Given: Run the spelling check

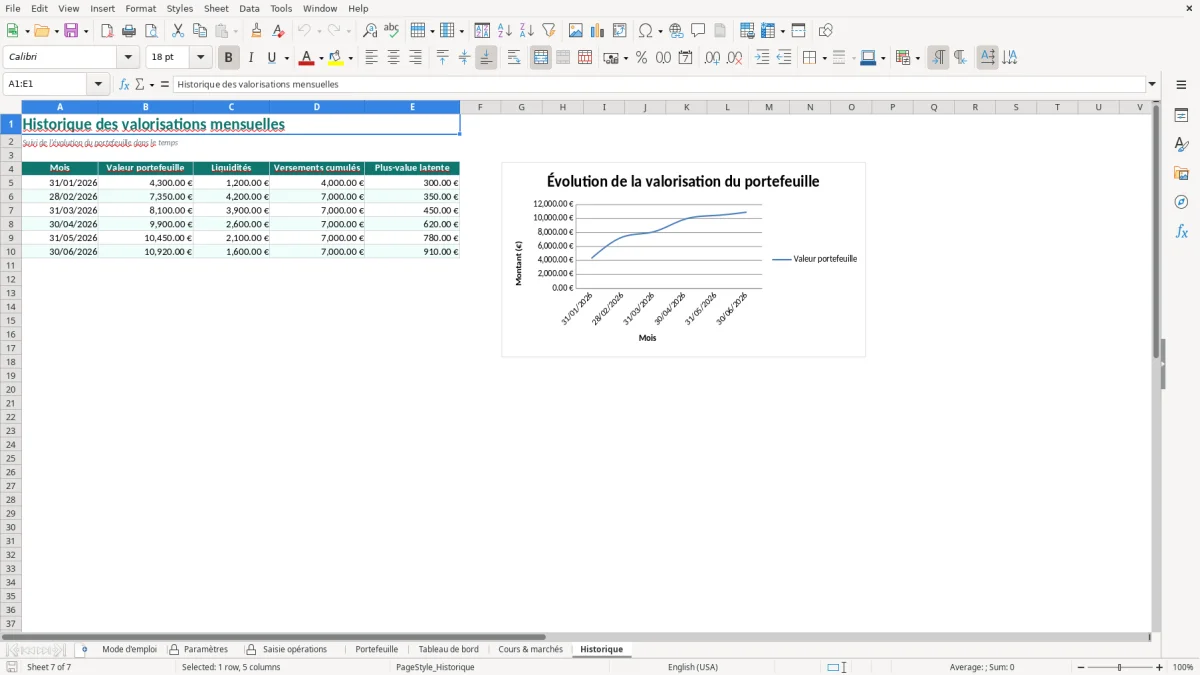Looking at the screenshot, I should pyautogui.click(x=392, y=31).
